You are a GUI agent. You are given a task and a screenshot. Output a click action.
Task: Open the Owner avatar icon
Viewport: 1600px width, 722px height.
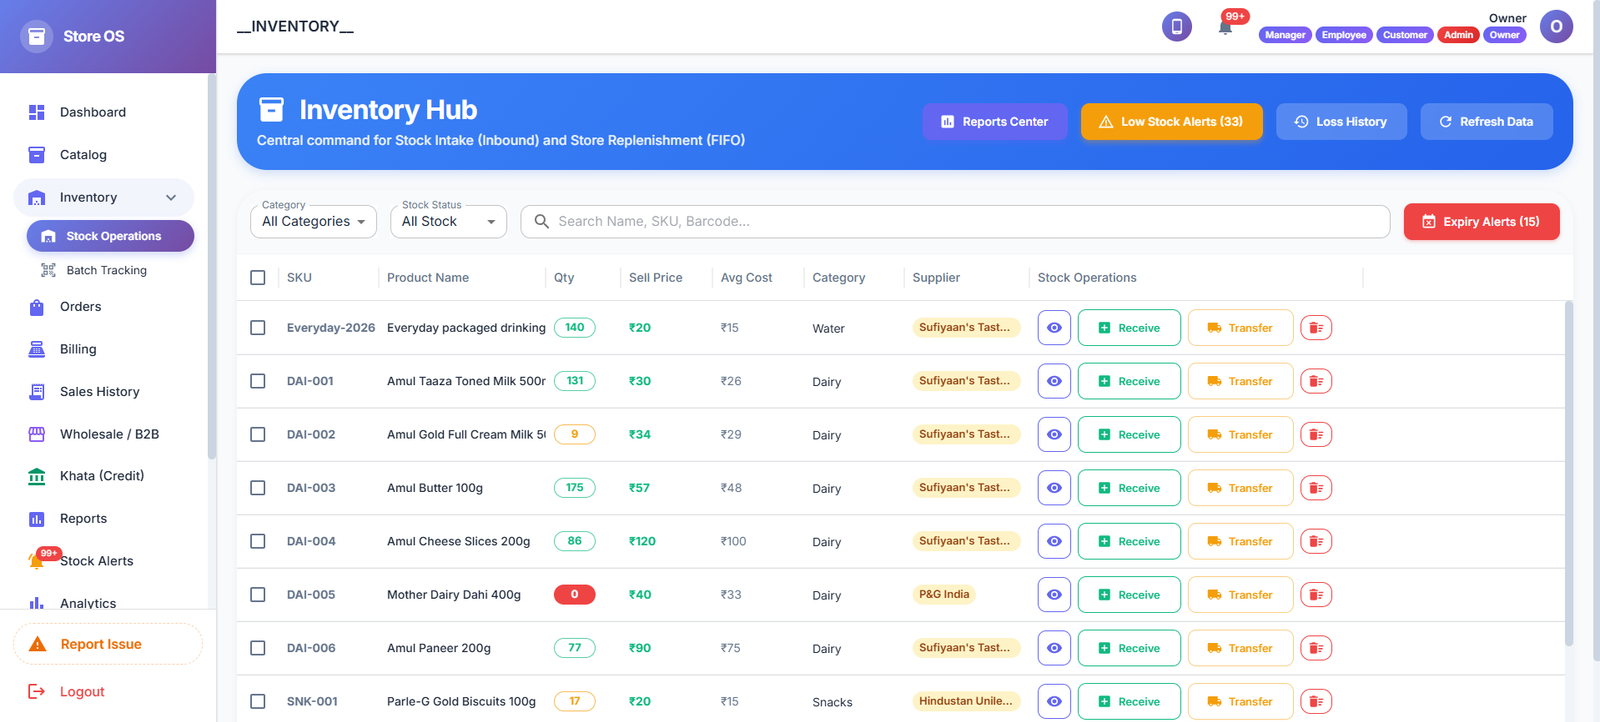1556,27
